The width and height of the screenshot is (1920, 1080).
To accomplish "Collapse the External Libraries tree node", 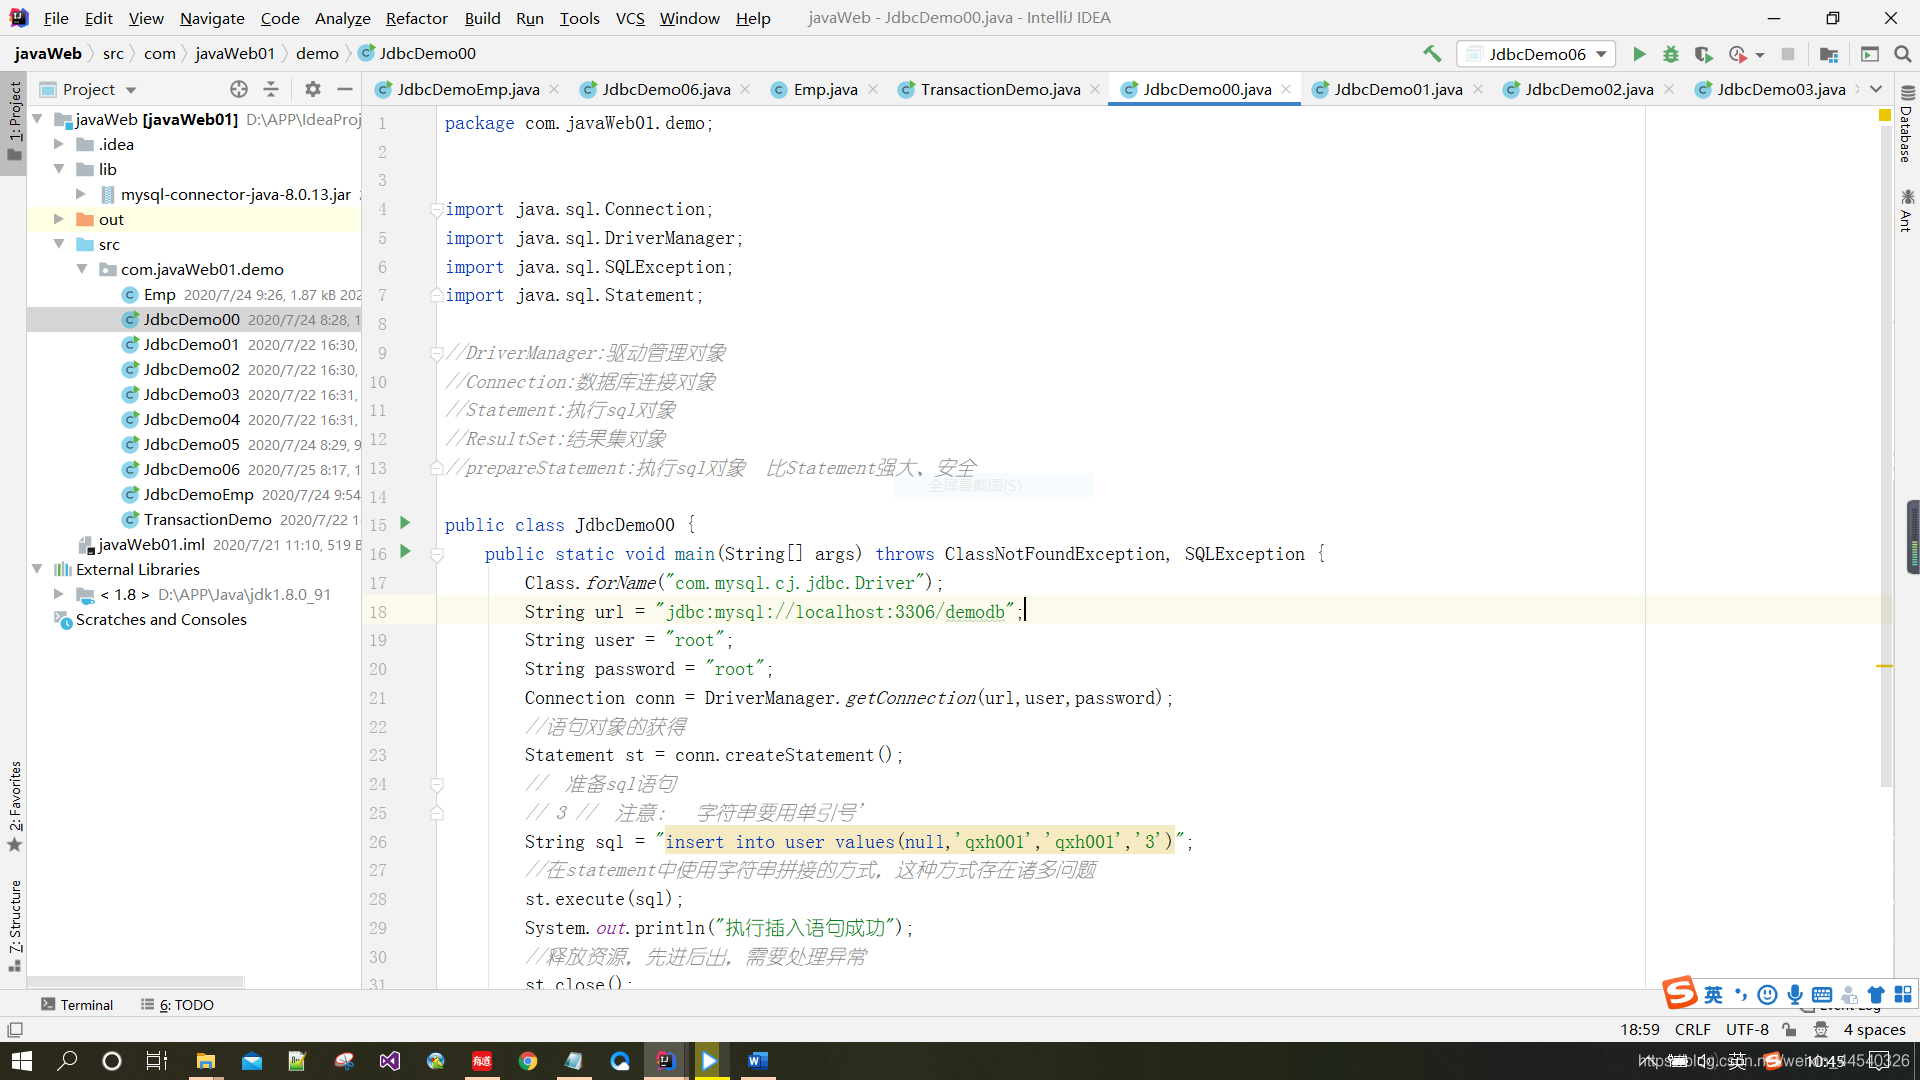I will click(x=37, y=569).
